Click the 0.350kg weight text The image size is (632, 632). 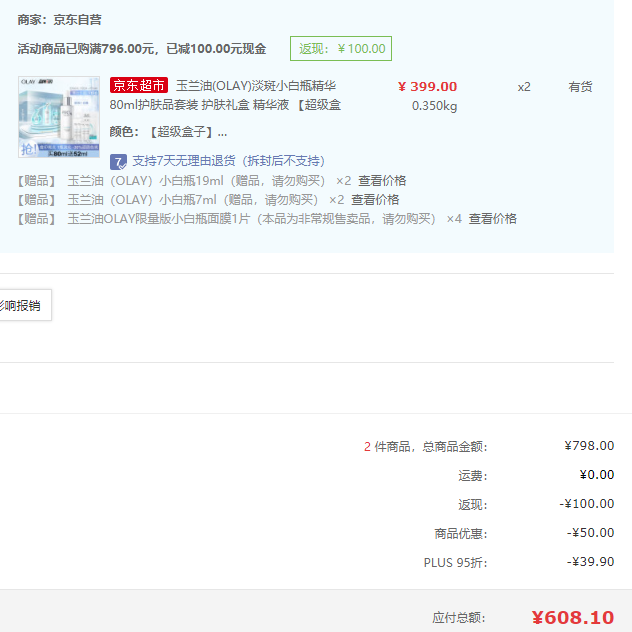click(434, 106)
